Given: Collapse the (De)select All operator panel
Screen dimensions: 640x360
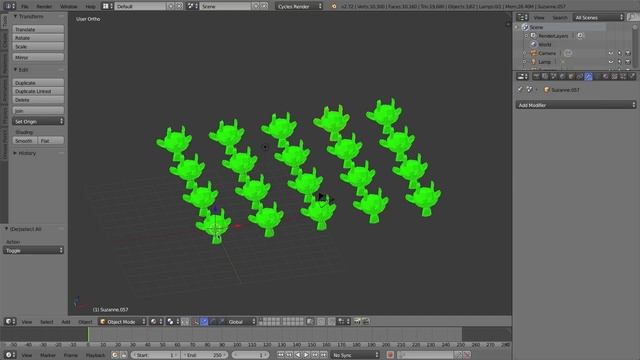Looking at the screenshot, I should pos(7,229).
